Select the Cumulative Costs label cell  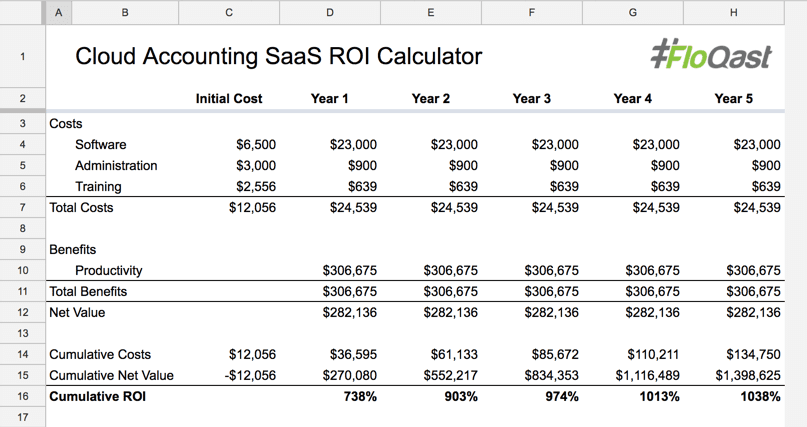[x=100, y=354]
